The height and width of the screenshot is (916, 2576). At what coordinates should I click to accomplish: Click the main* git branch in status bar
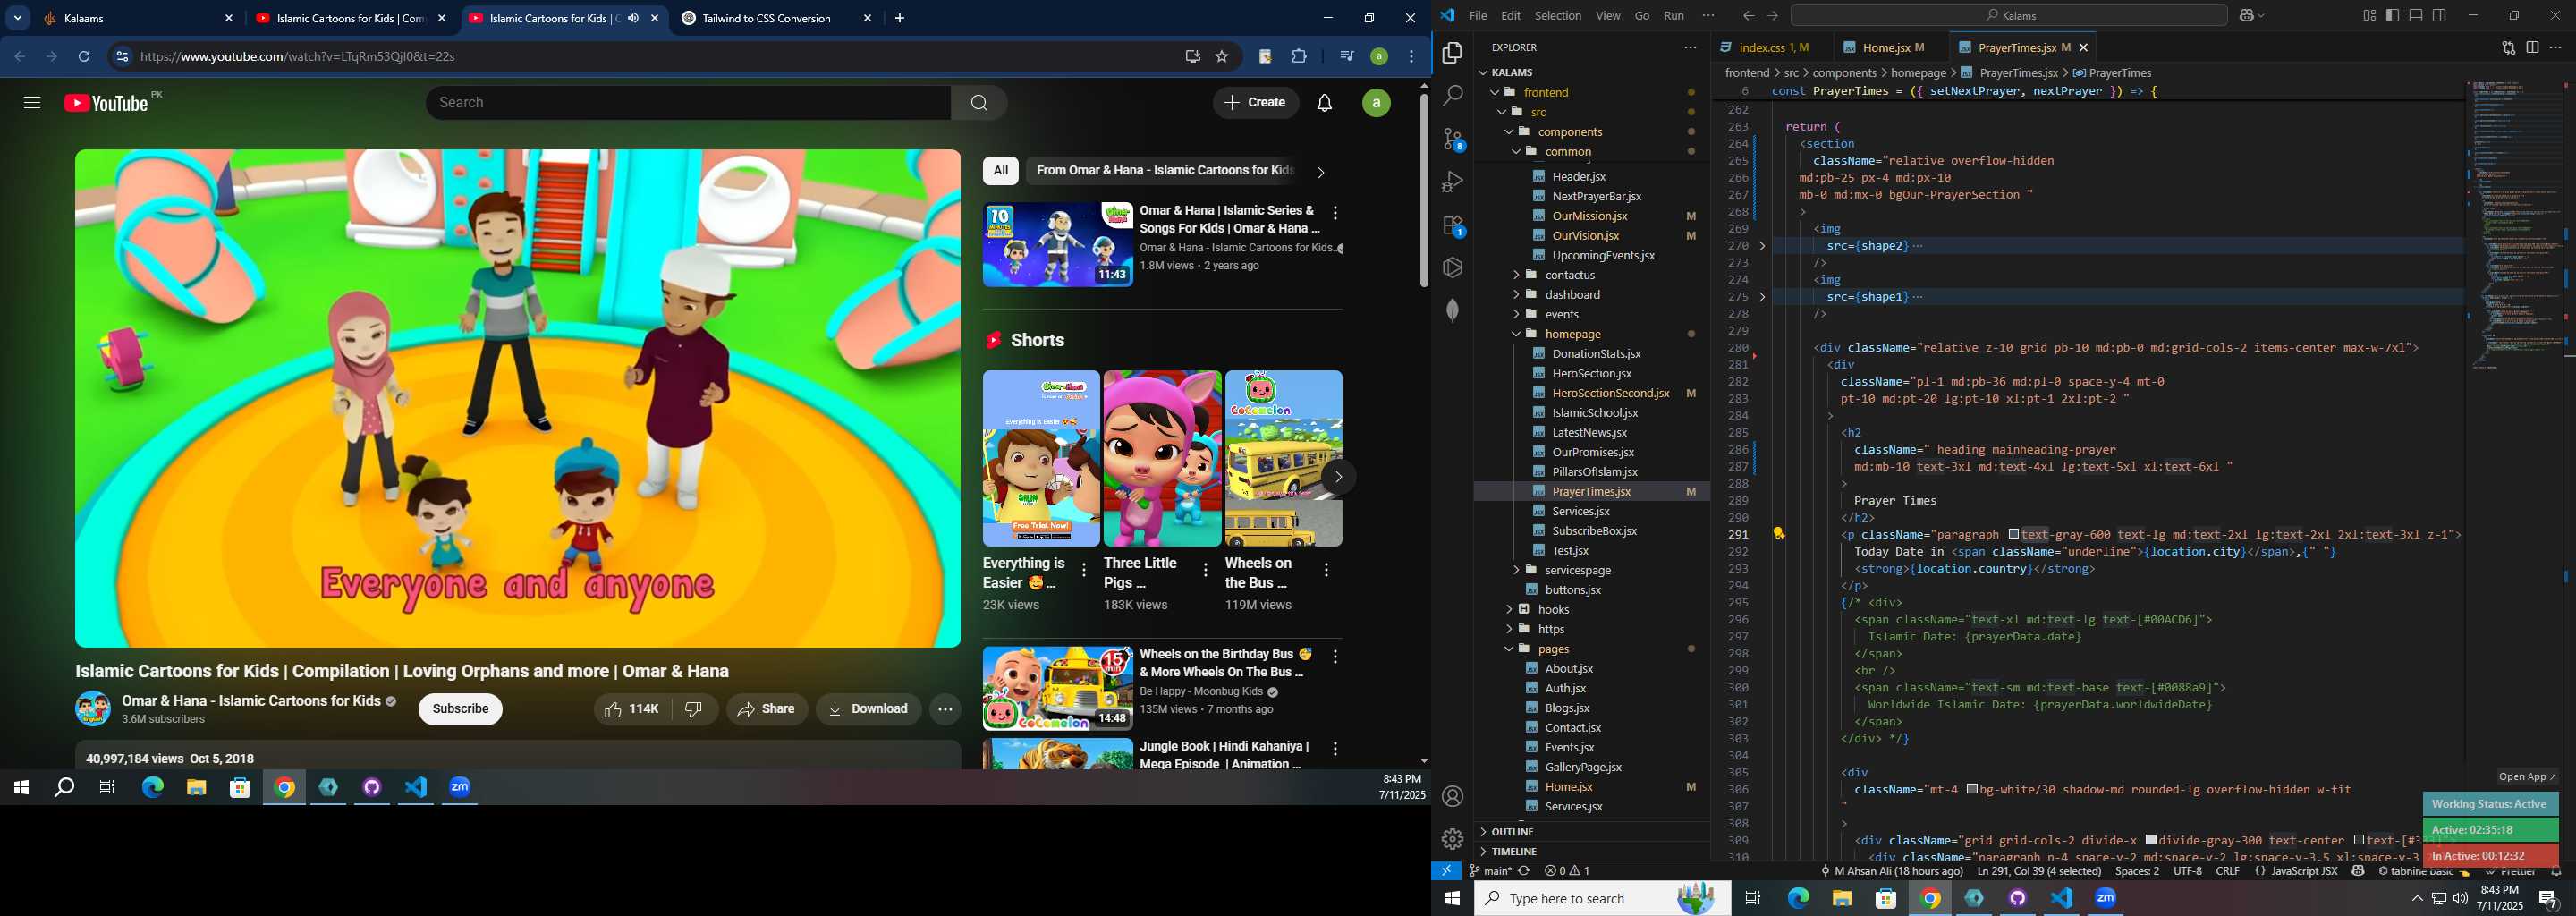point(1490,871)
